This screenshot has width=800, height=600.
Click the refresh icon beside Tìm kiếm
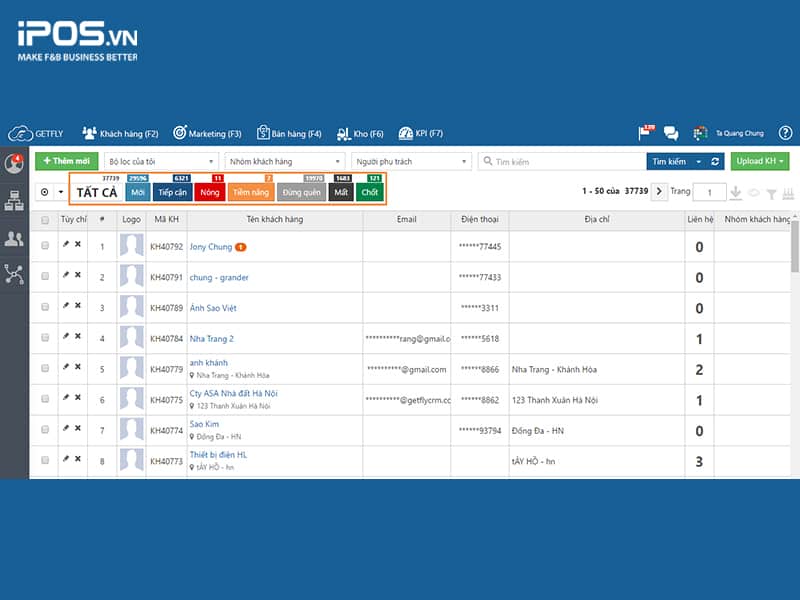point(715,161)
